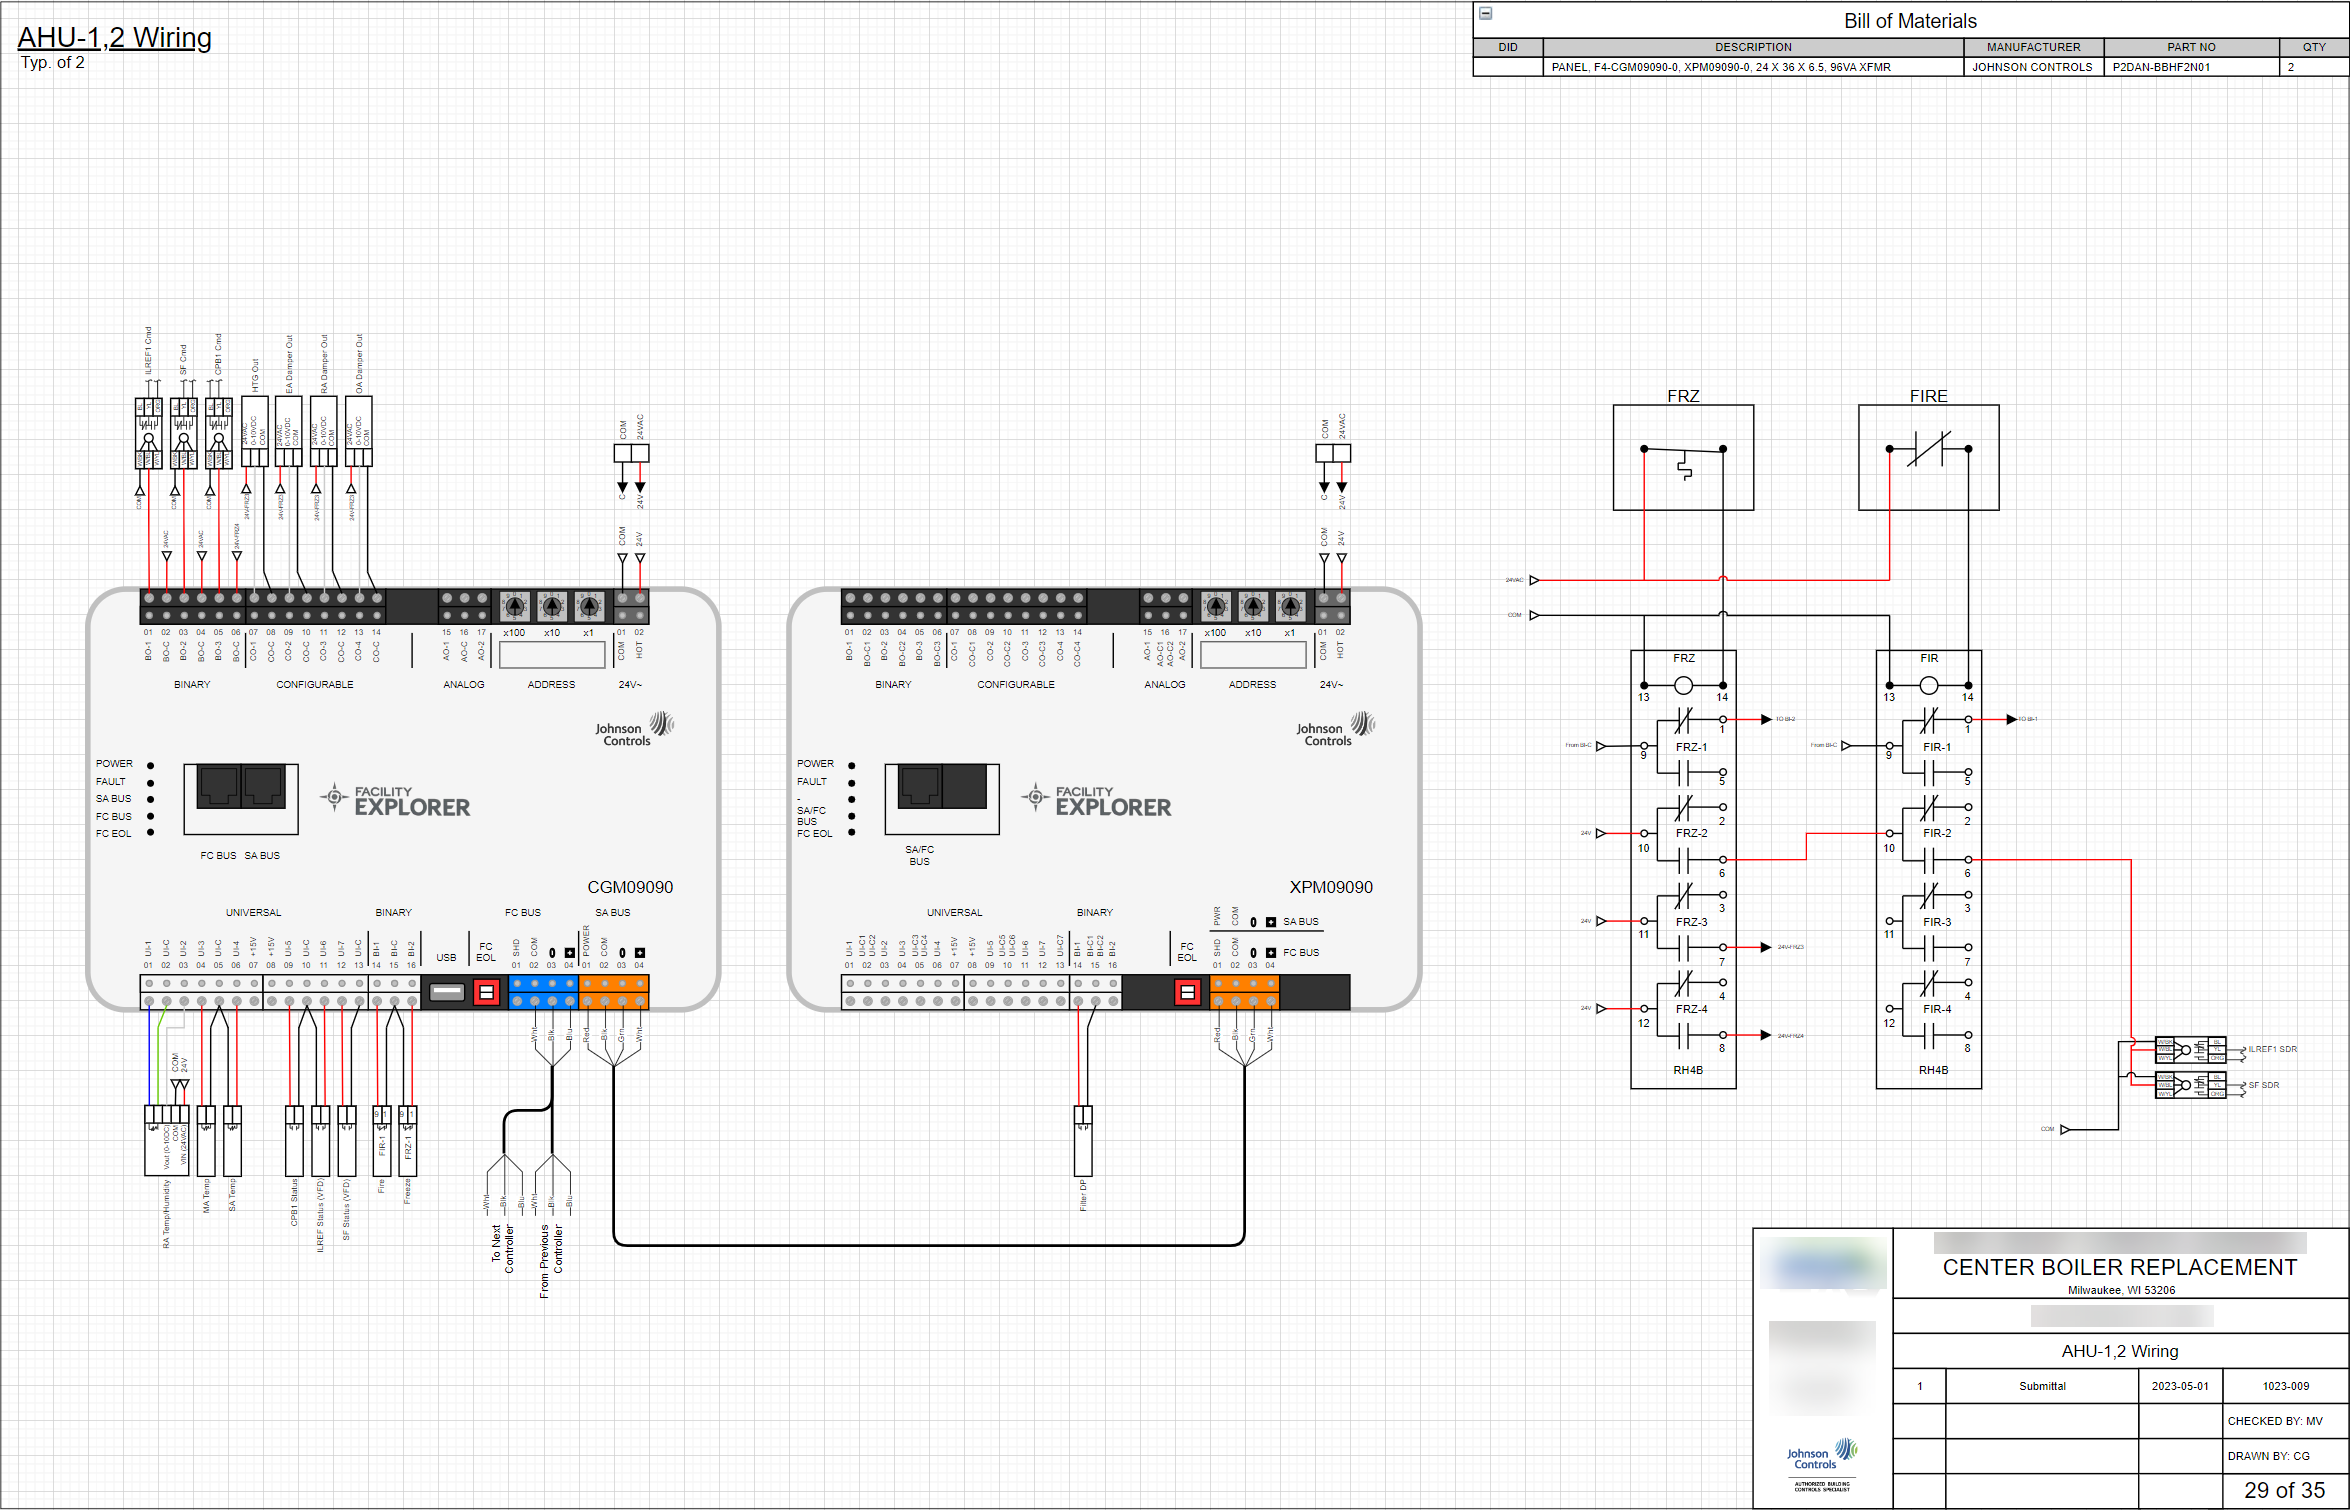Select the Facility Explorer logo on the XPM09090
The image size is (2350, 1510).
coord(1100,798)
